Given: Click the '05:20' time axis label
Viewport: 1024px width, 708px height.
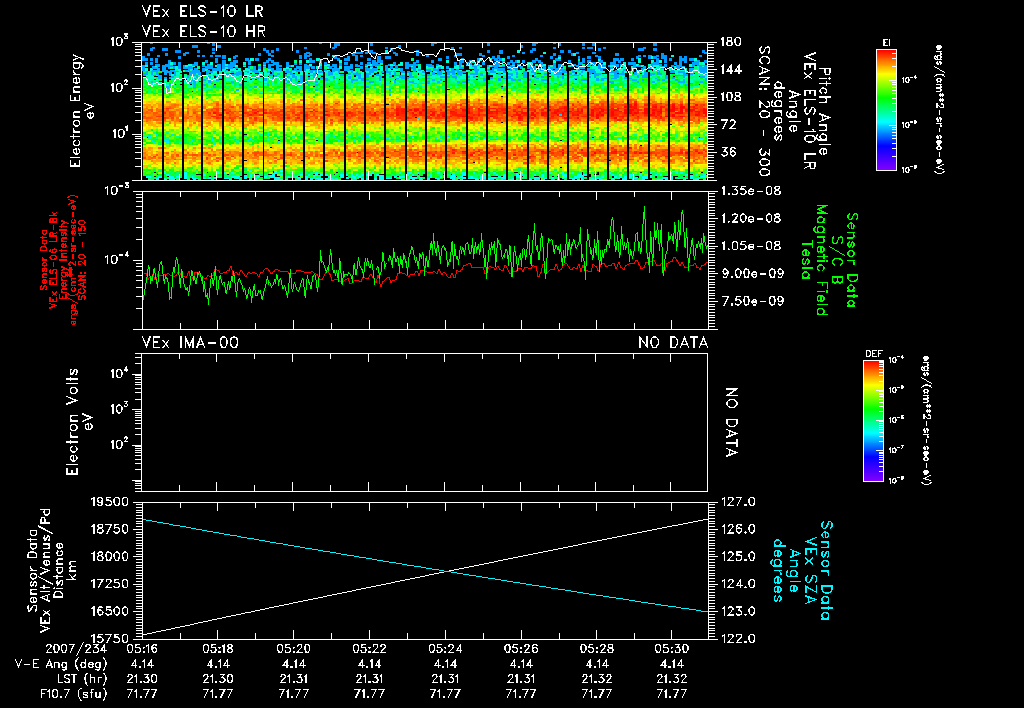Looking at the screenshot, I should (293, 649).
